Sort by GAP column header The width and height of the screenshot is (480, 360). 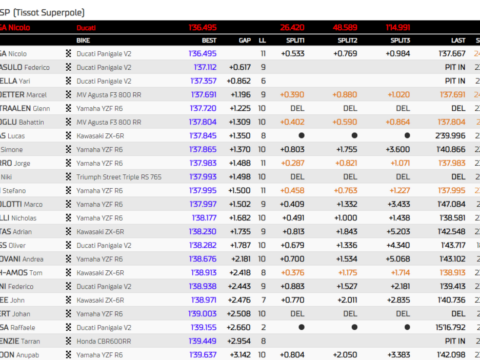point(245,40)
